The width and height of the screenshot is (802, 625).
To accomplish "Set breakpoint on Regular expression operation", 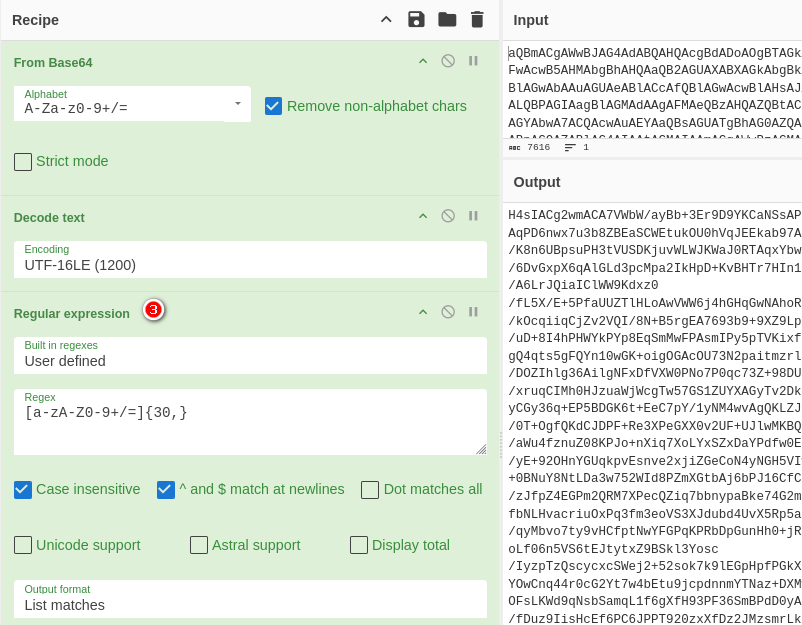I will (473, 312).
